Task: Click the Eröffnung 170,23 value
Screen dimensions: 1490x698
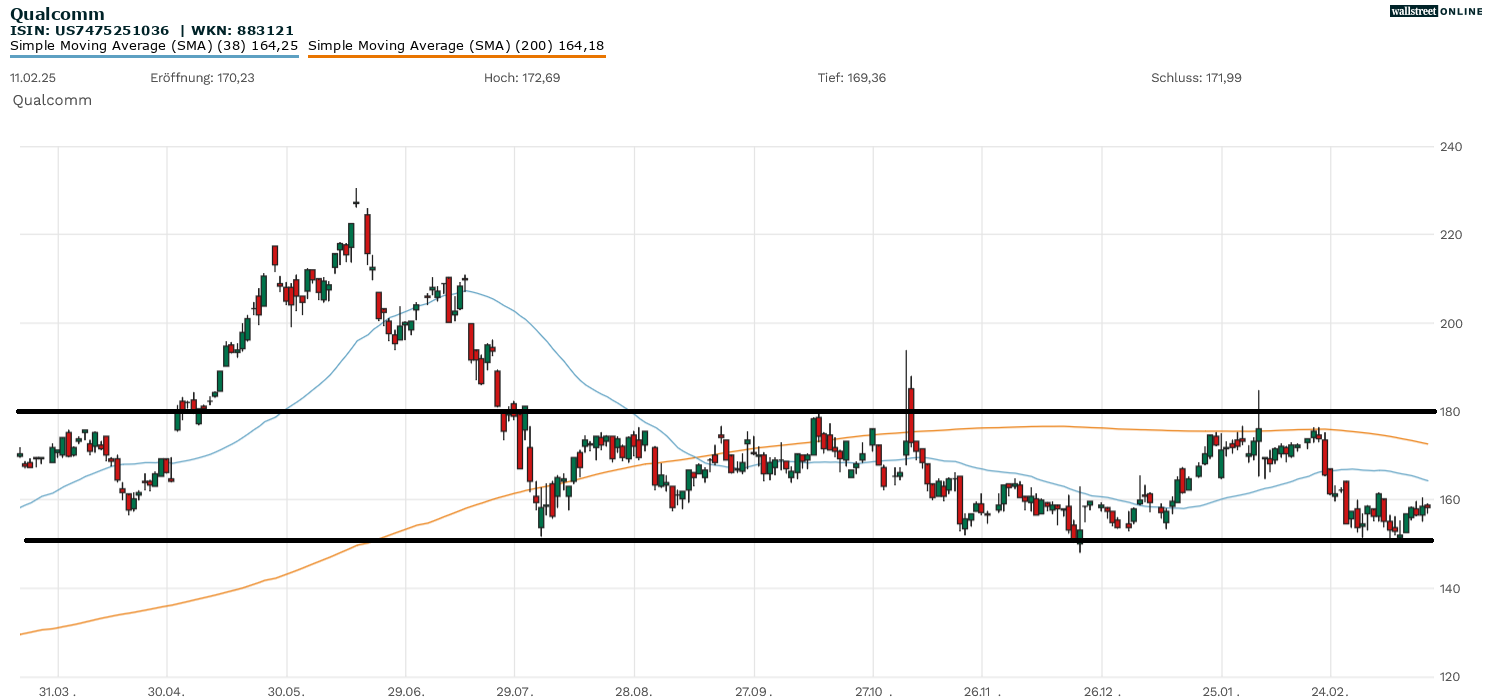Action: coord(202,78)
